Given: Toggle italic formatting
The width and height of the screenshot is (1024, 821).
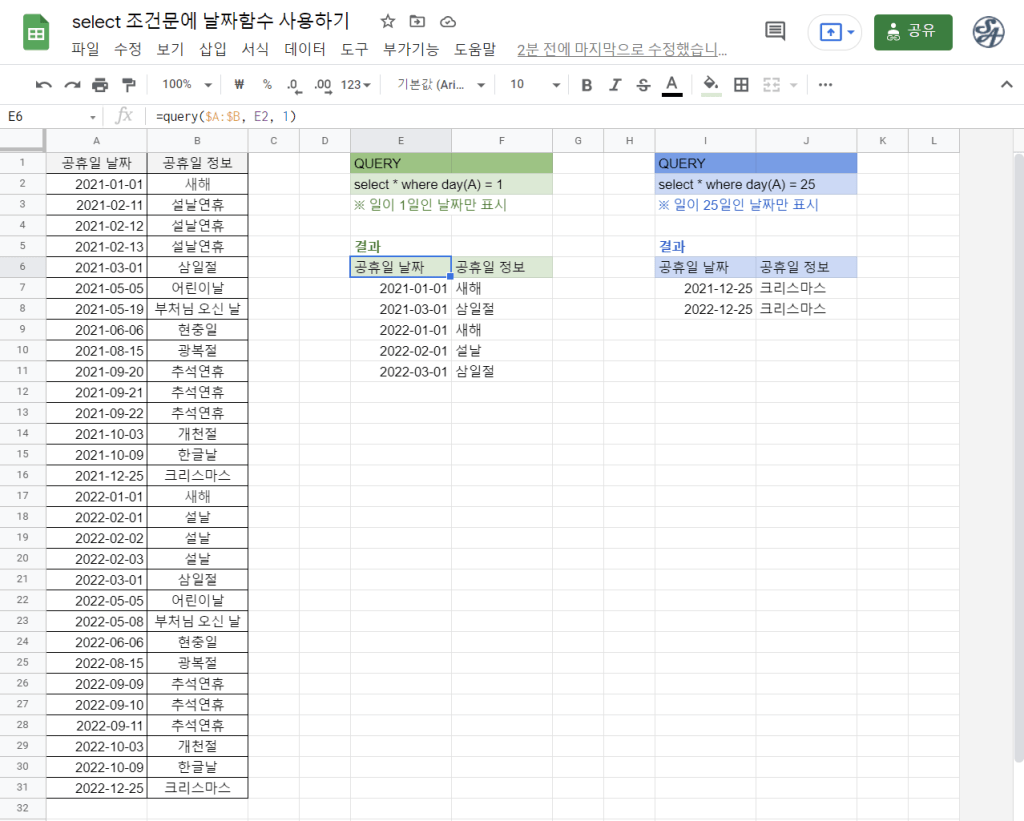Looking at the screenshot, I should pos(615,85).
